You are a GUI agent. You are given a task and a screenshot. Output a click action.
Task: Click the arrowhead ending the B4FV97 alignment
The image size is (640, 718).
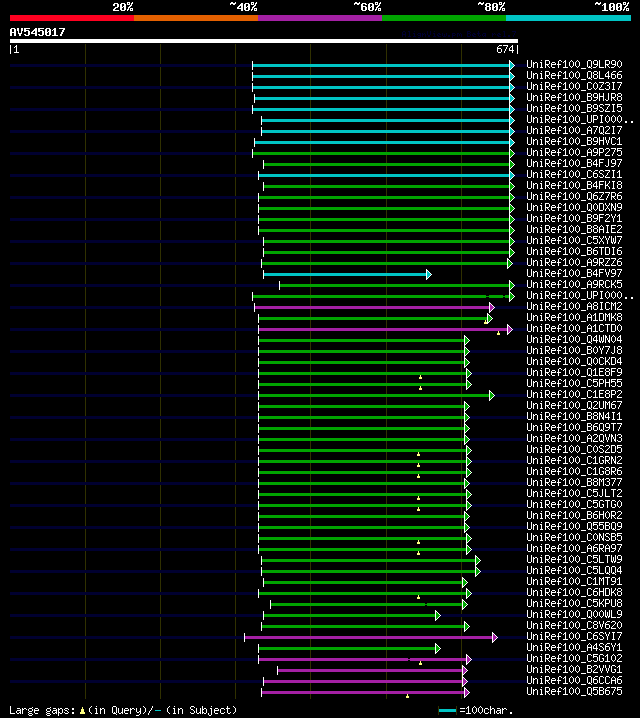(428, 274)
